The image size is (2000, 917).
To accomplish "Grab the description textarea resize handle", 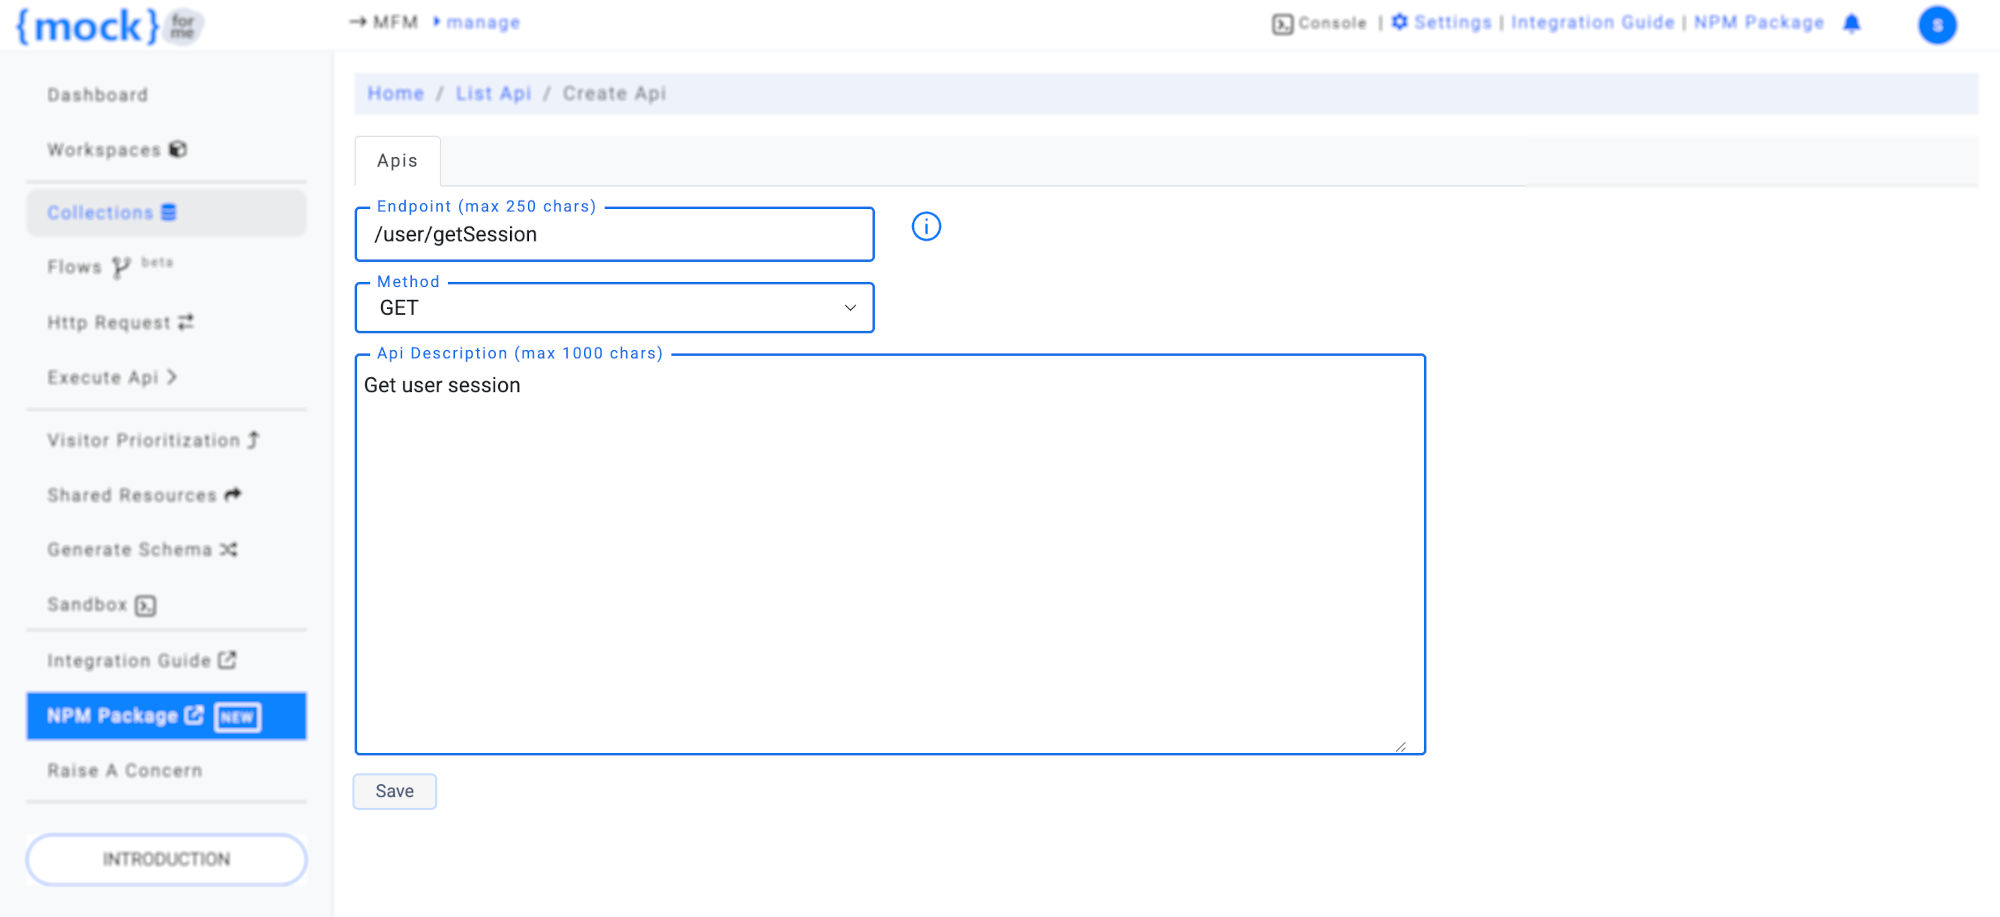I will click(x=1401, y=747).
